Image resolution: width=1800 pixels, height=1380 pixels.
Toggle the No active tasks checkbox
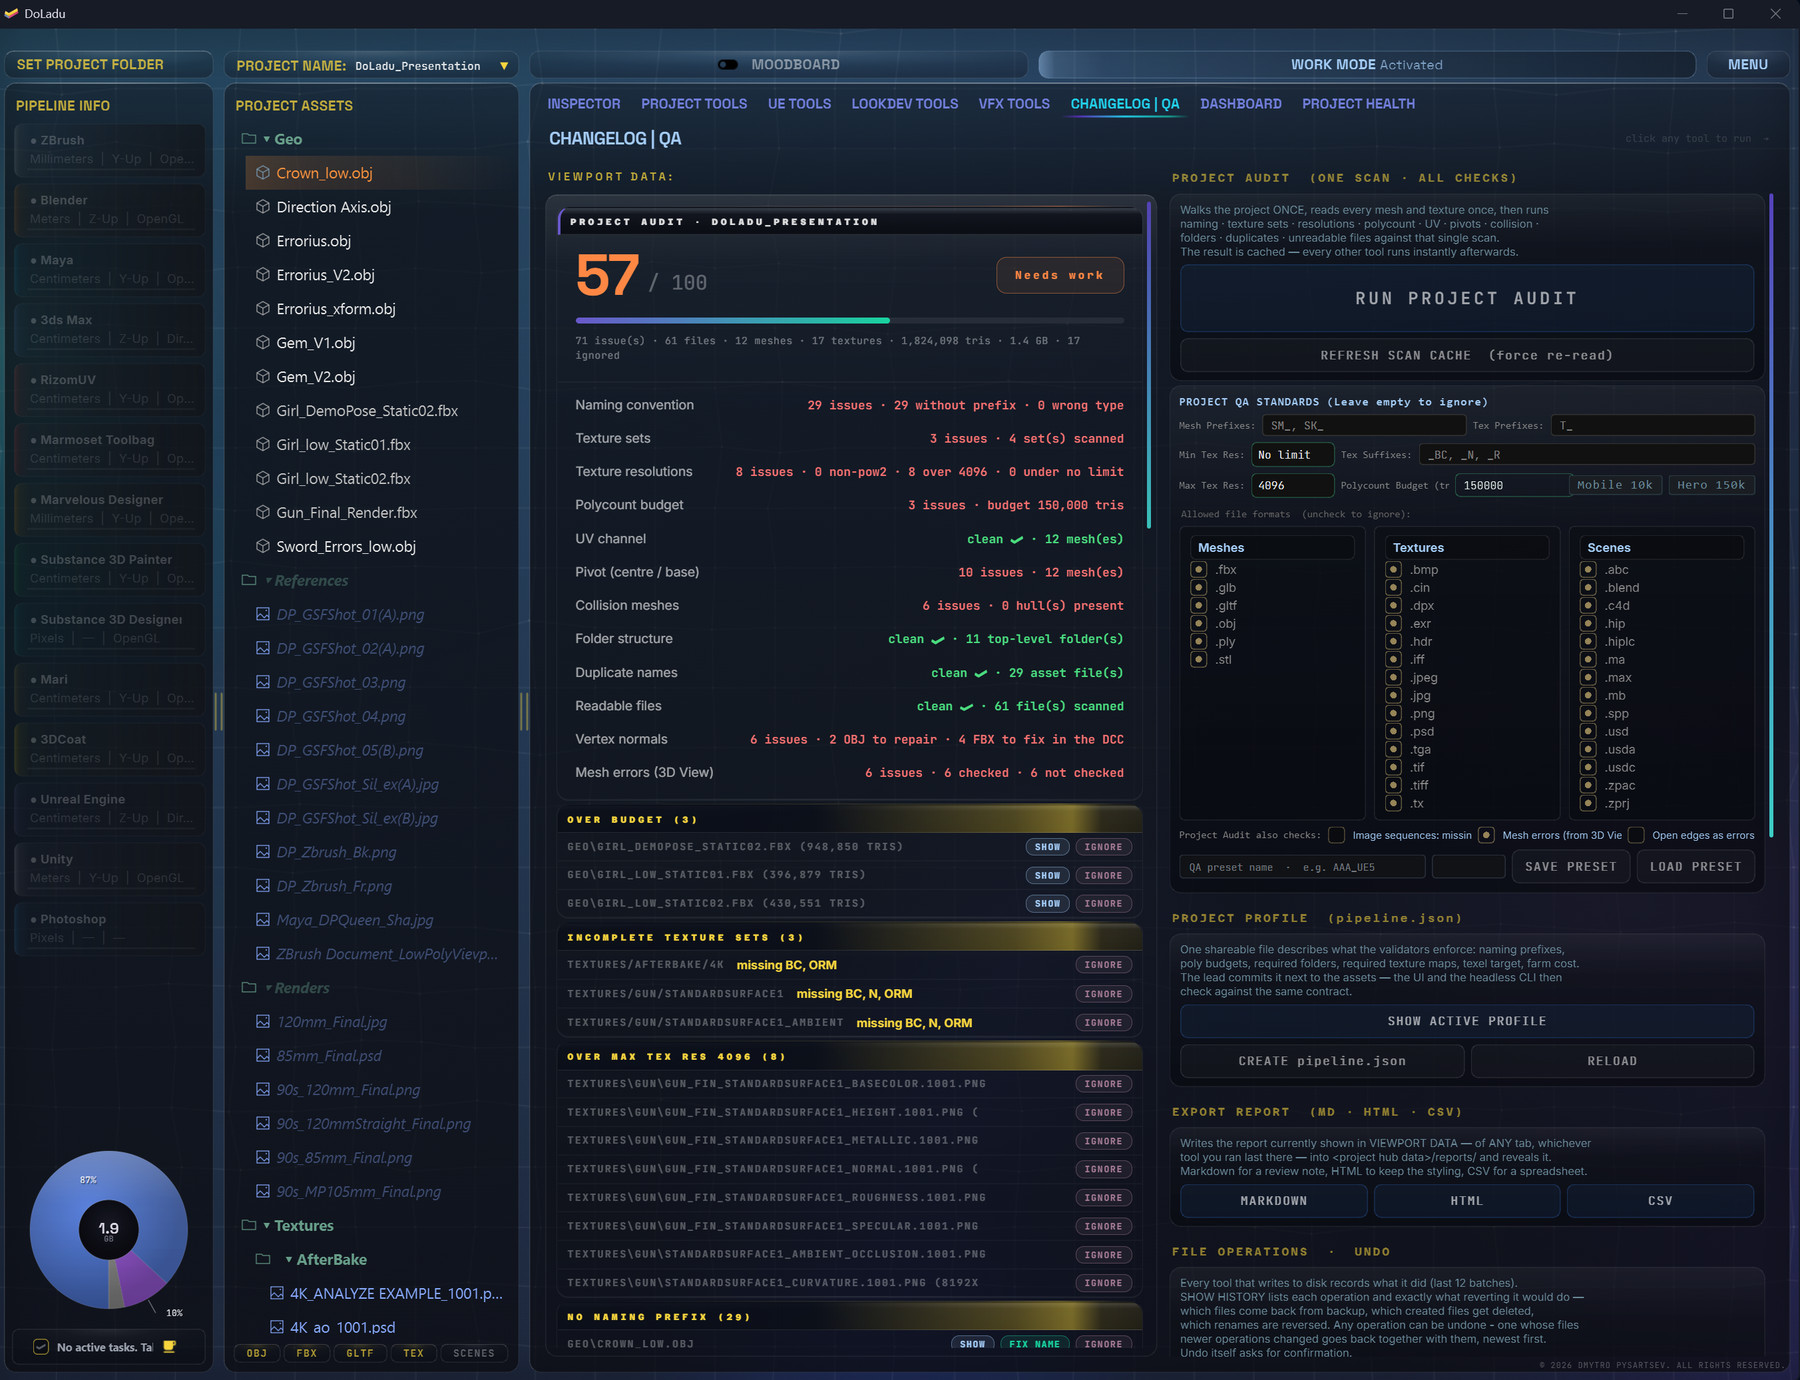(x=41, y=1347)
